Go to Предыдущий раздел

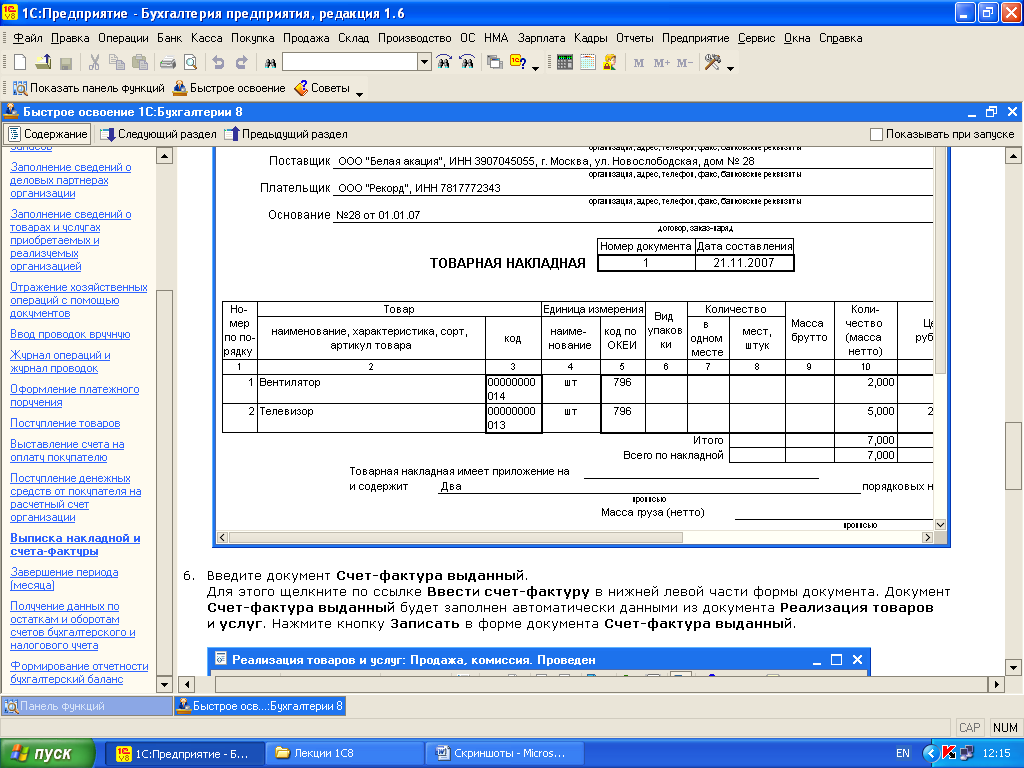coord(285,134)
